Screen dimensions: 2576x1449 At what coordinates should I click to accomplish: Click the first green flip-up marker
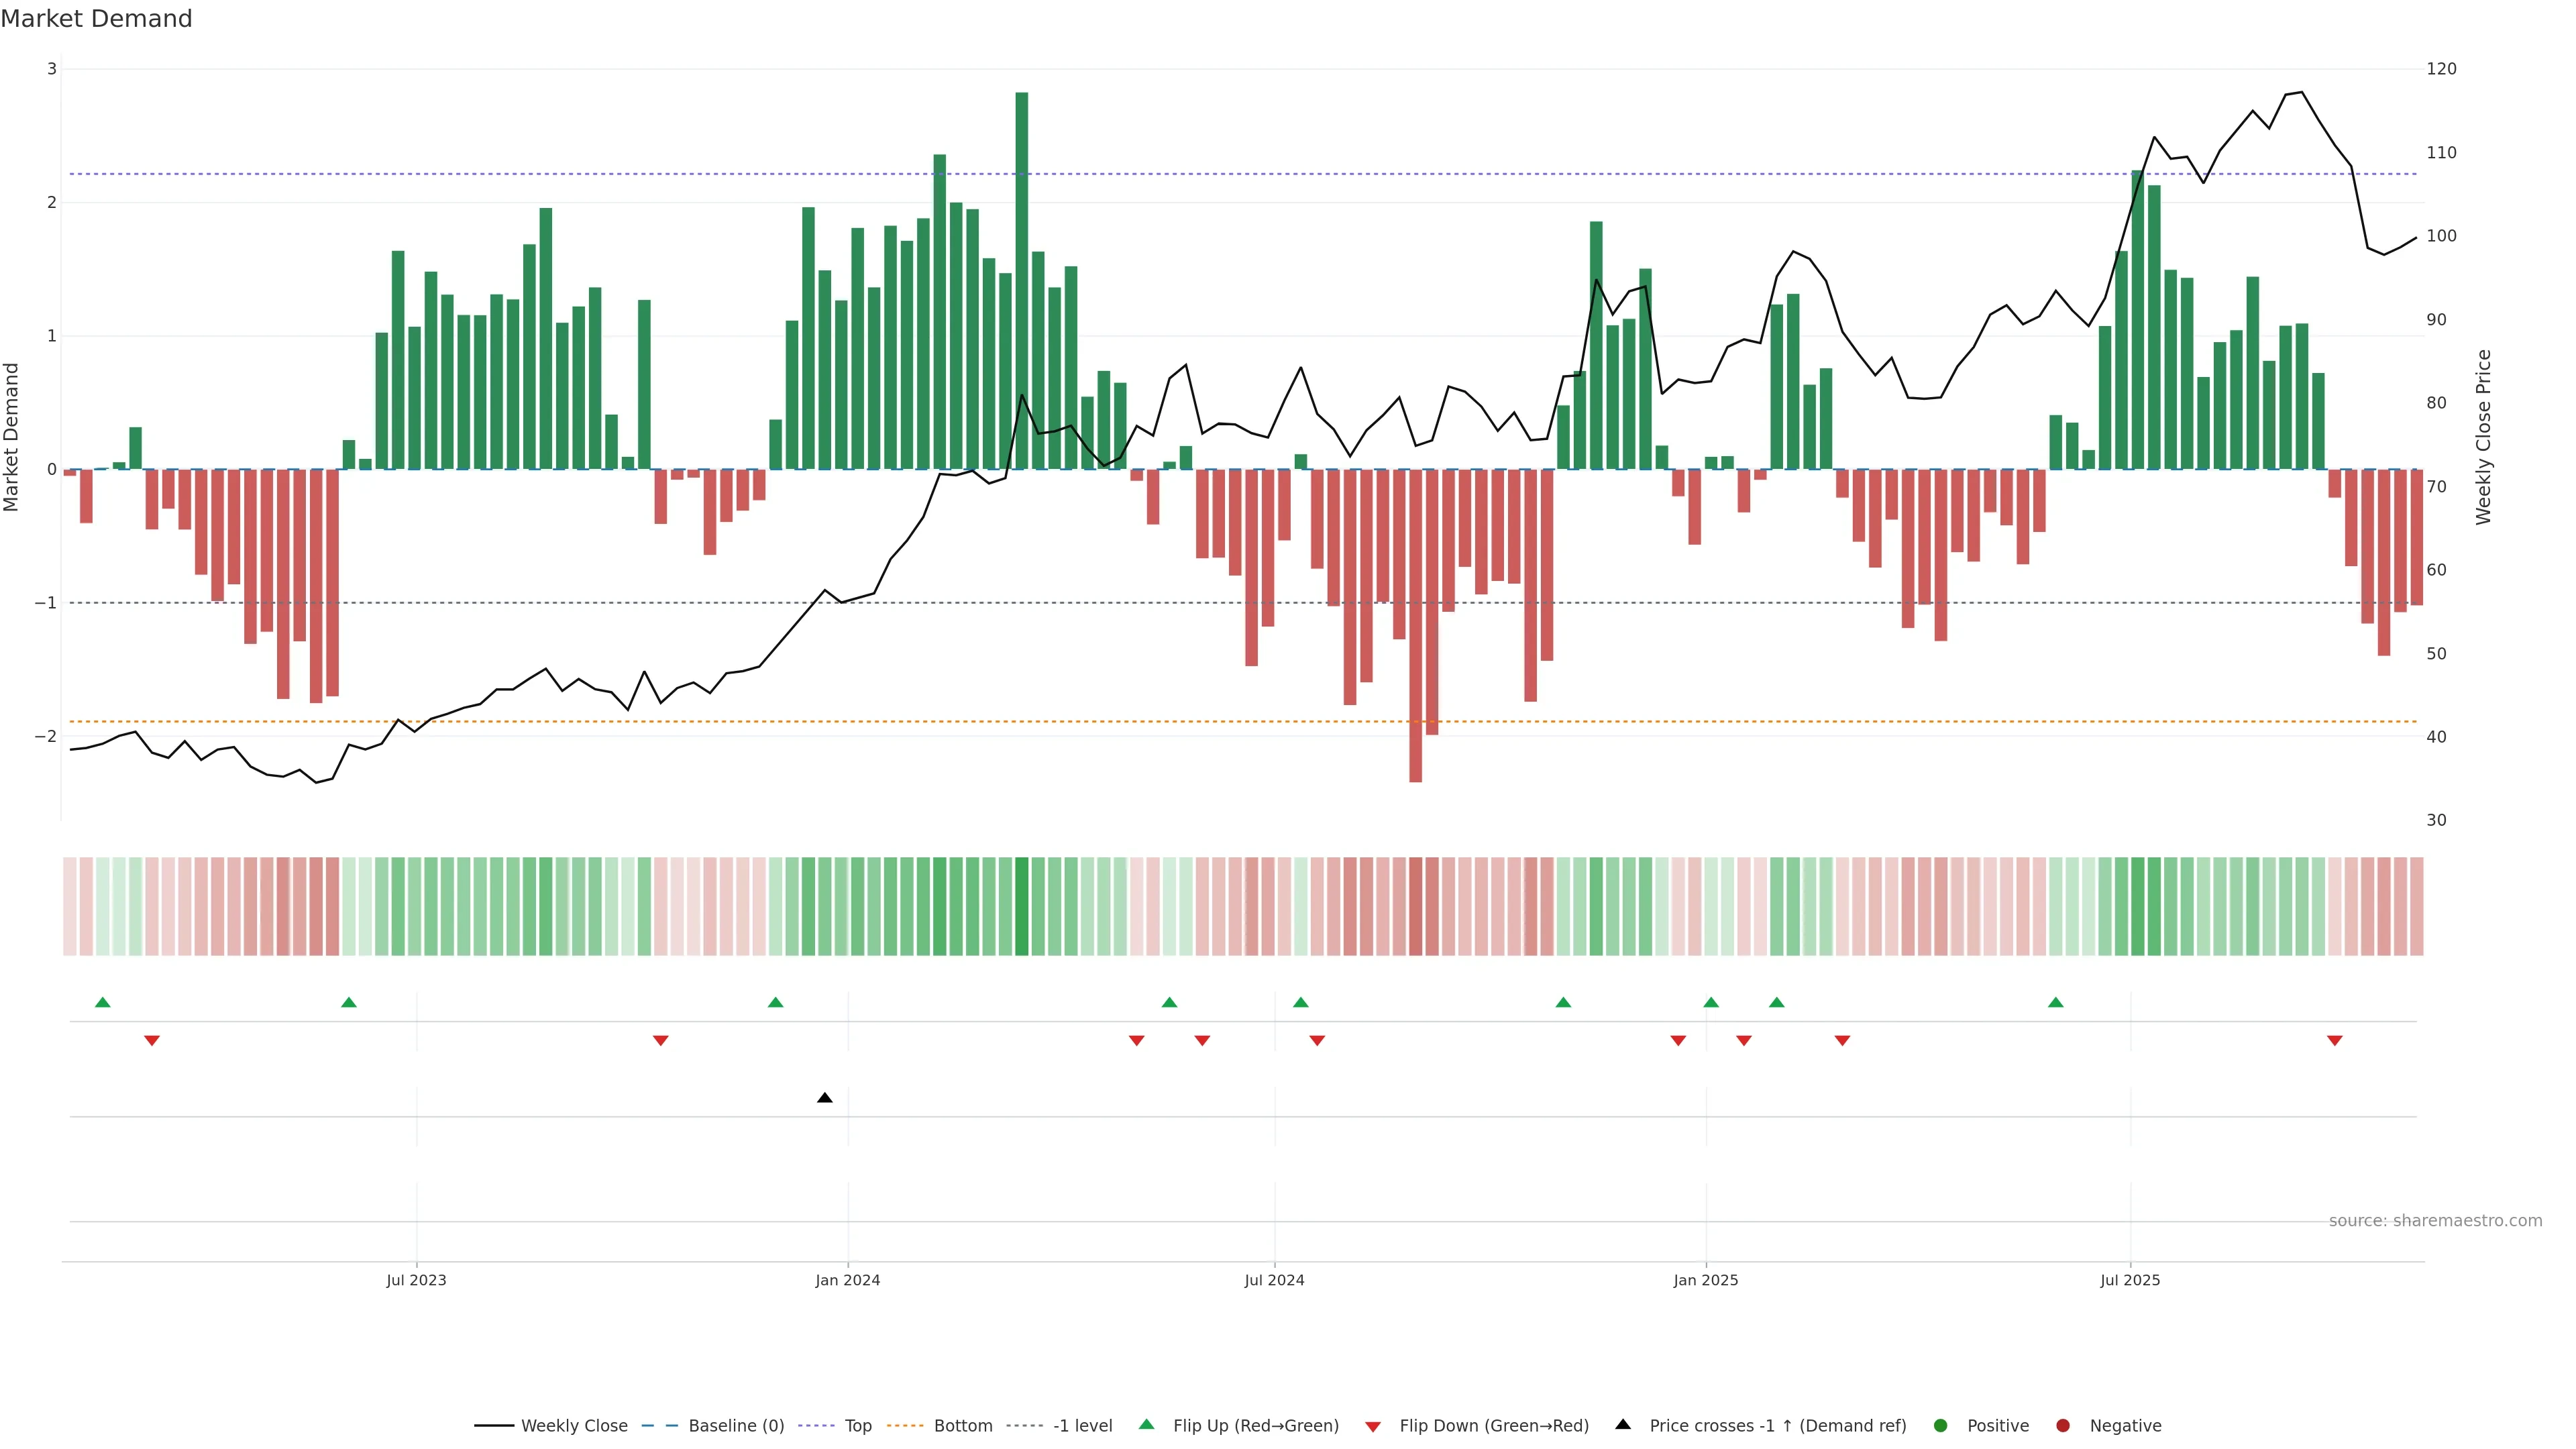coord(102,1002)
